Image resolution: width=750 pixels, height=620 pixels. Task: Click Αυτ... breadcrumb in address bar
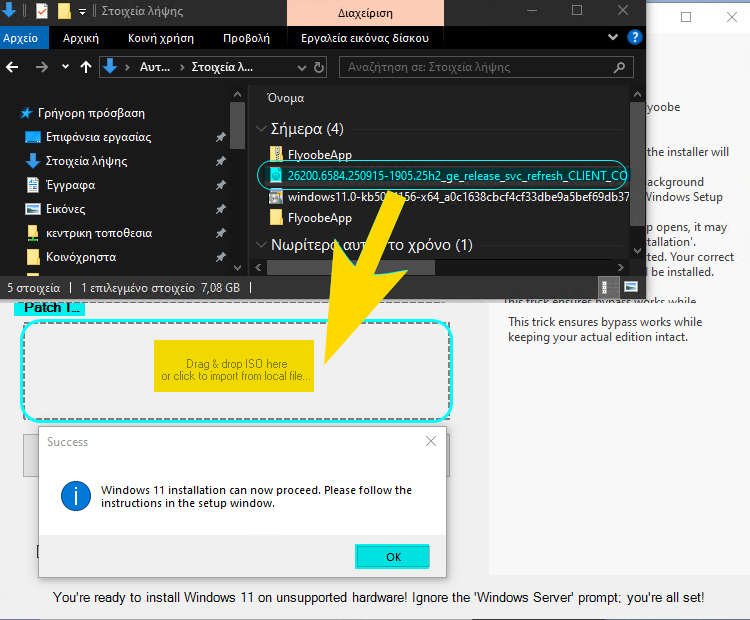click(154, 67)
